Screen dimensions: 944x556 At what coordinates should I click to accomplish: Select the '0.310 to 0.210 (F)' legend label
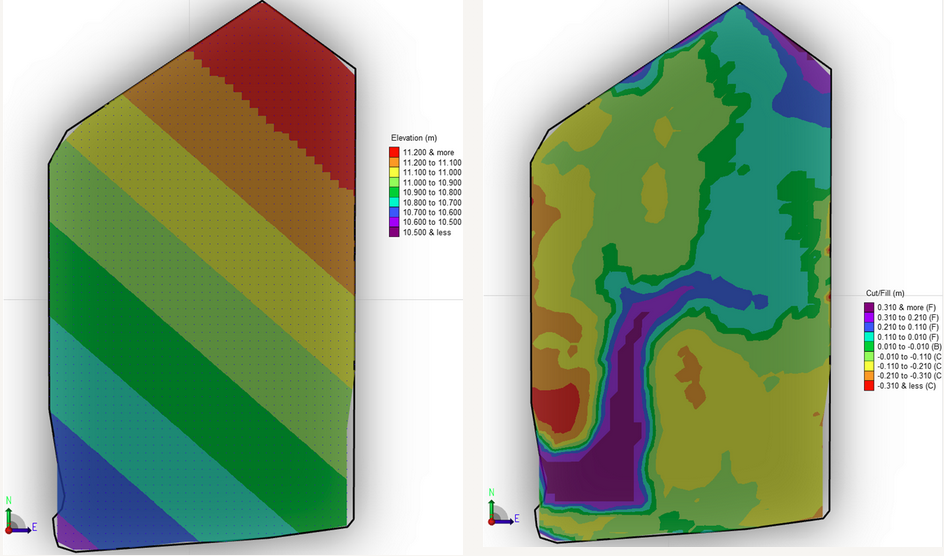pos(908,317)
